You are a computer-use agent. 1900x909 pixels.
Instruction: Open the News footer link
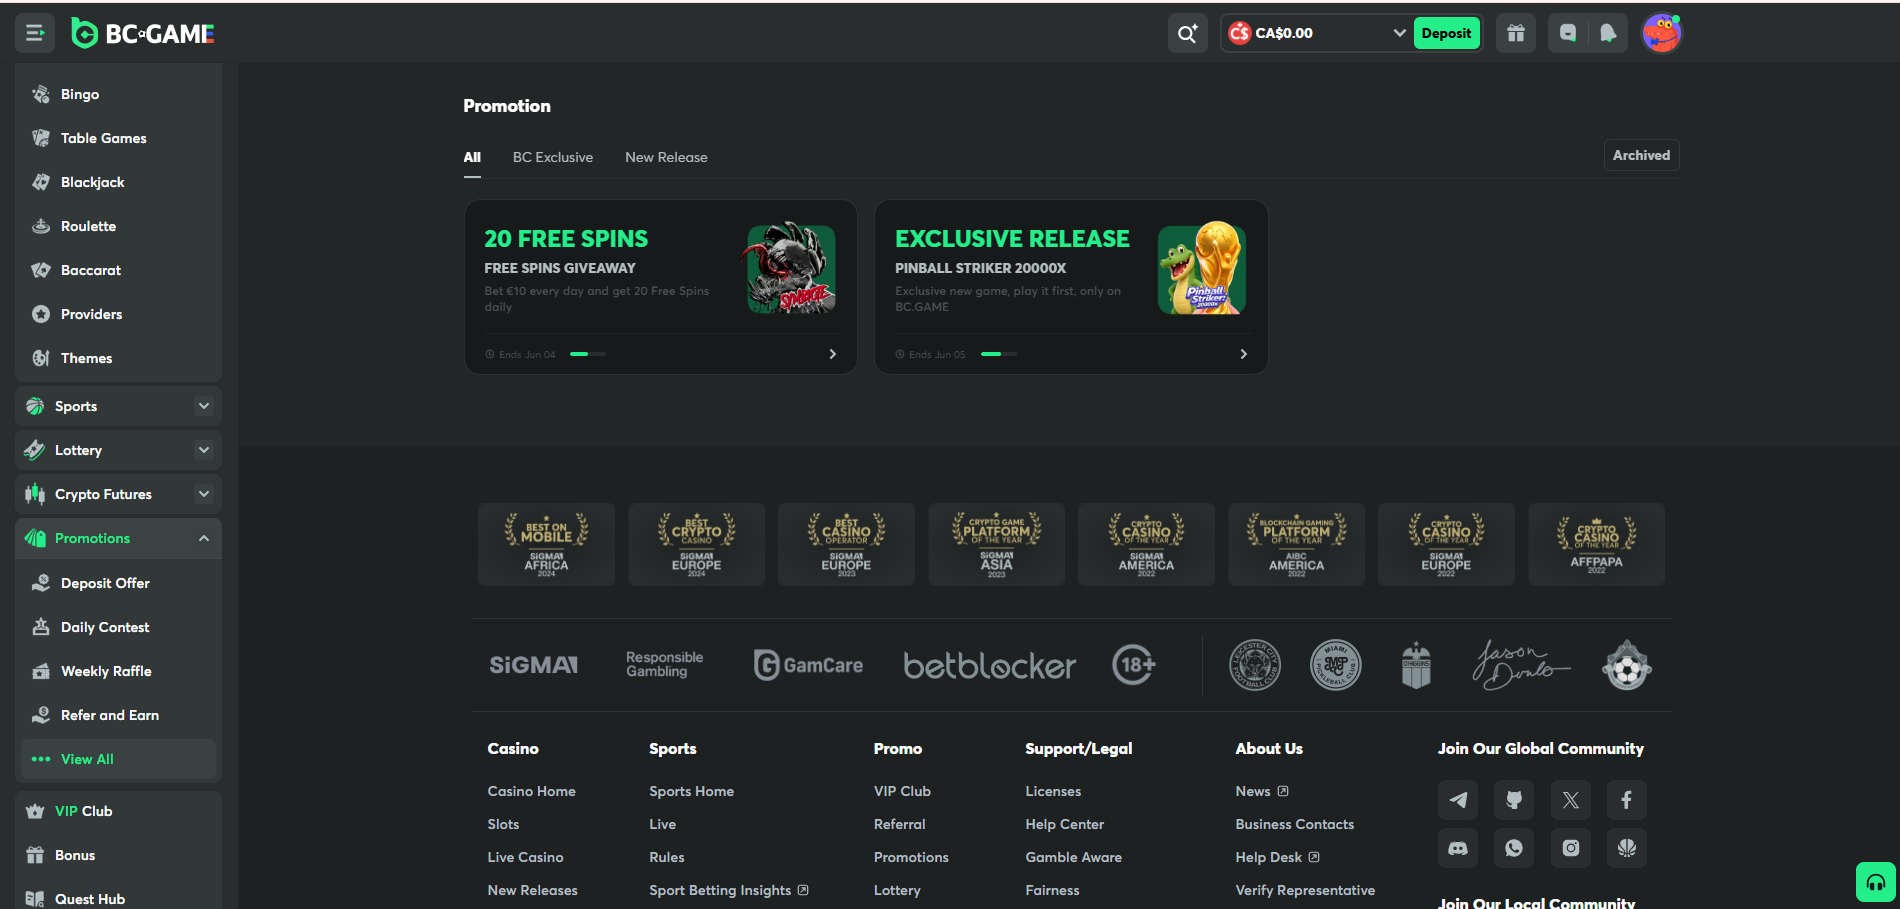click(x=1262, y=791)
